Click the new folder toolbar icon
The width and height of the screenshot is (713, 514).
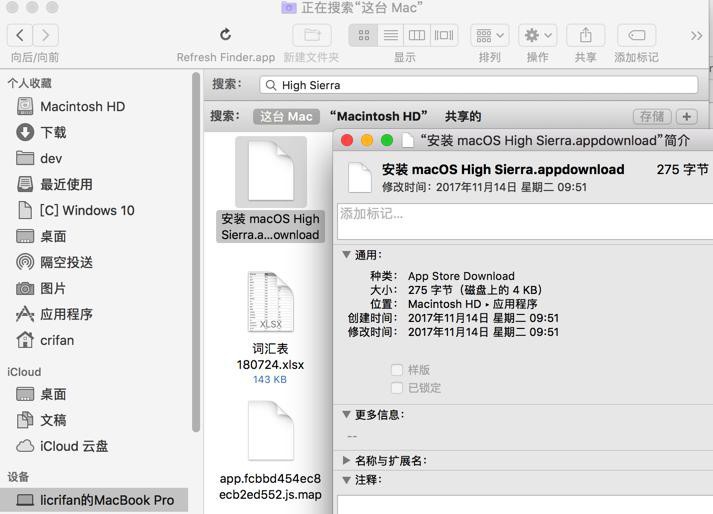coord(312,35)
